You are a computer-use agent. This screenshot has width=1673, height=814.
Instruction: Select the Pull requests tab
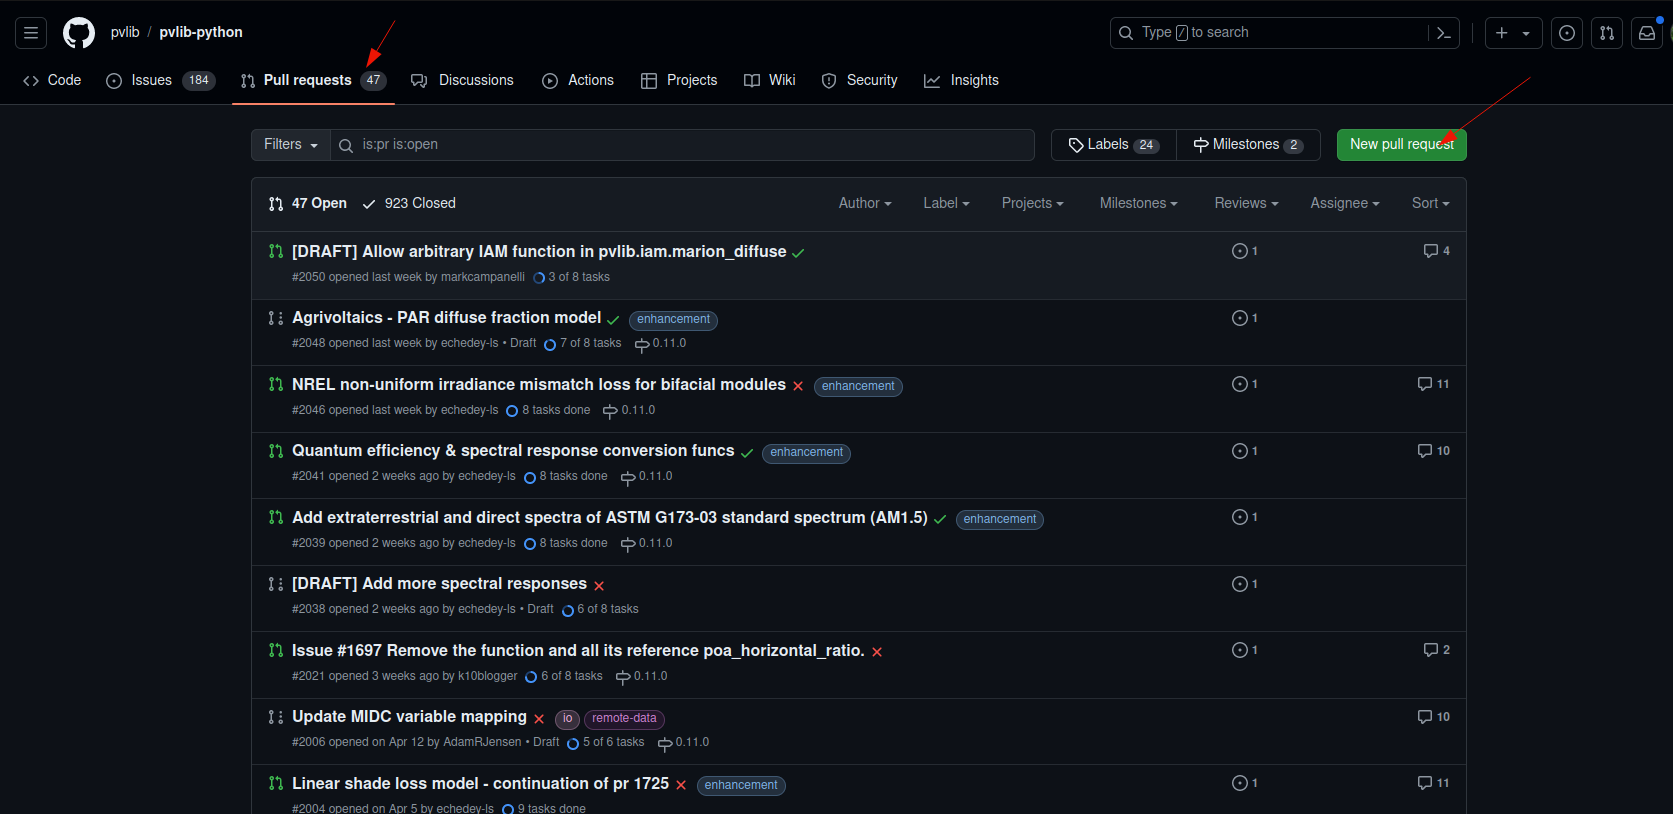313,81
